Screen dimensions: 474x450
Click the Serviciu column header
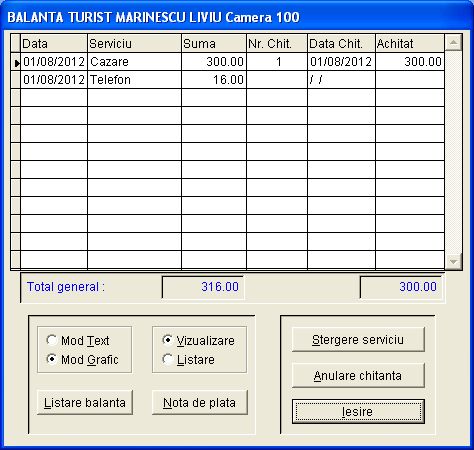tap(134, 44)
